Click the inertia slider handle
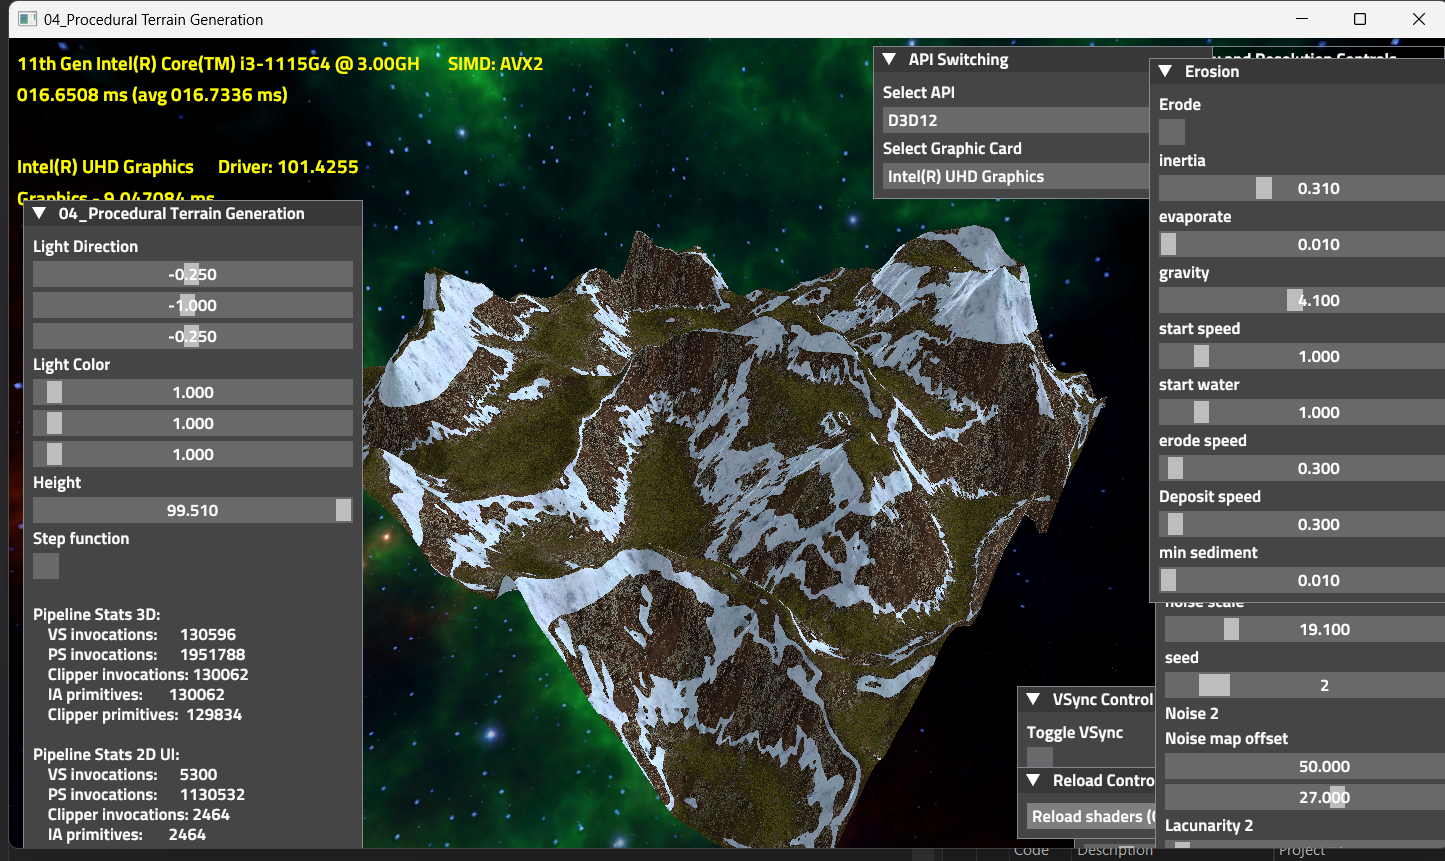The width and height of the screenshot is (1445, 861). click(x=1264, y=188)
